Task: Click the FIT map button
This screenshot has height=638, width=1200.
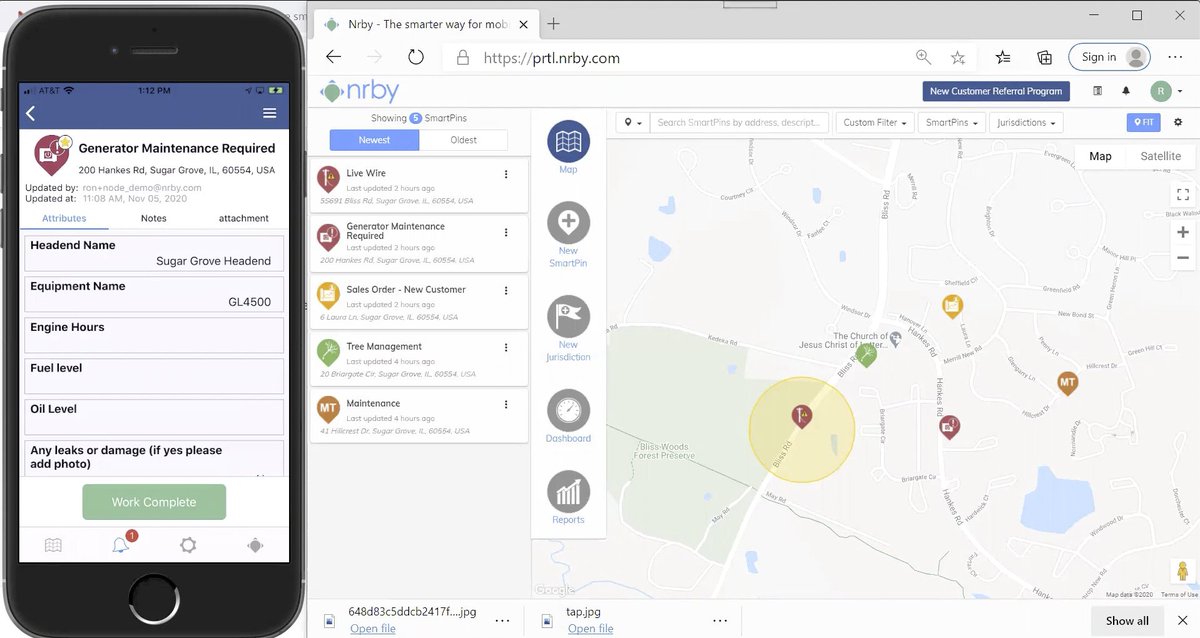Action: 1143,122
